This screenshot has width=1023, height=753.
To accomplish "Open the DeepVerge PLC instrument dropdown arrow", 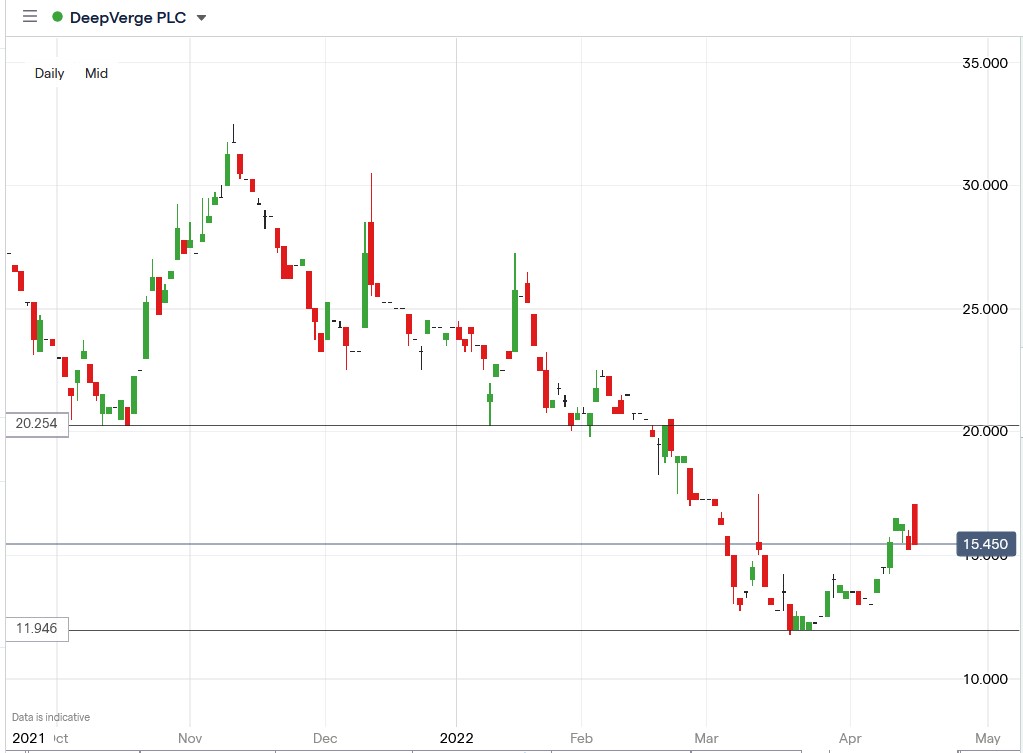I will pos(199,17).
